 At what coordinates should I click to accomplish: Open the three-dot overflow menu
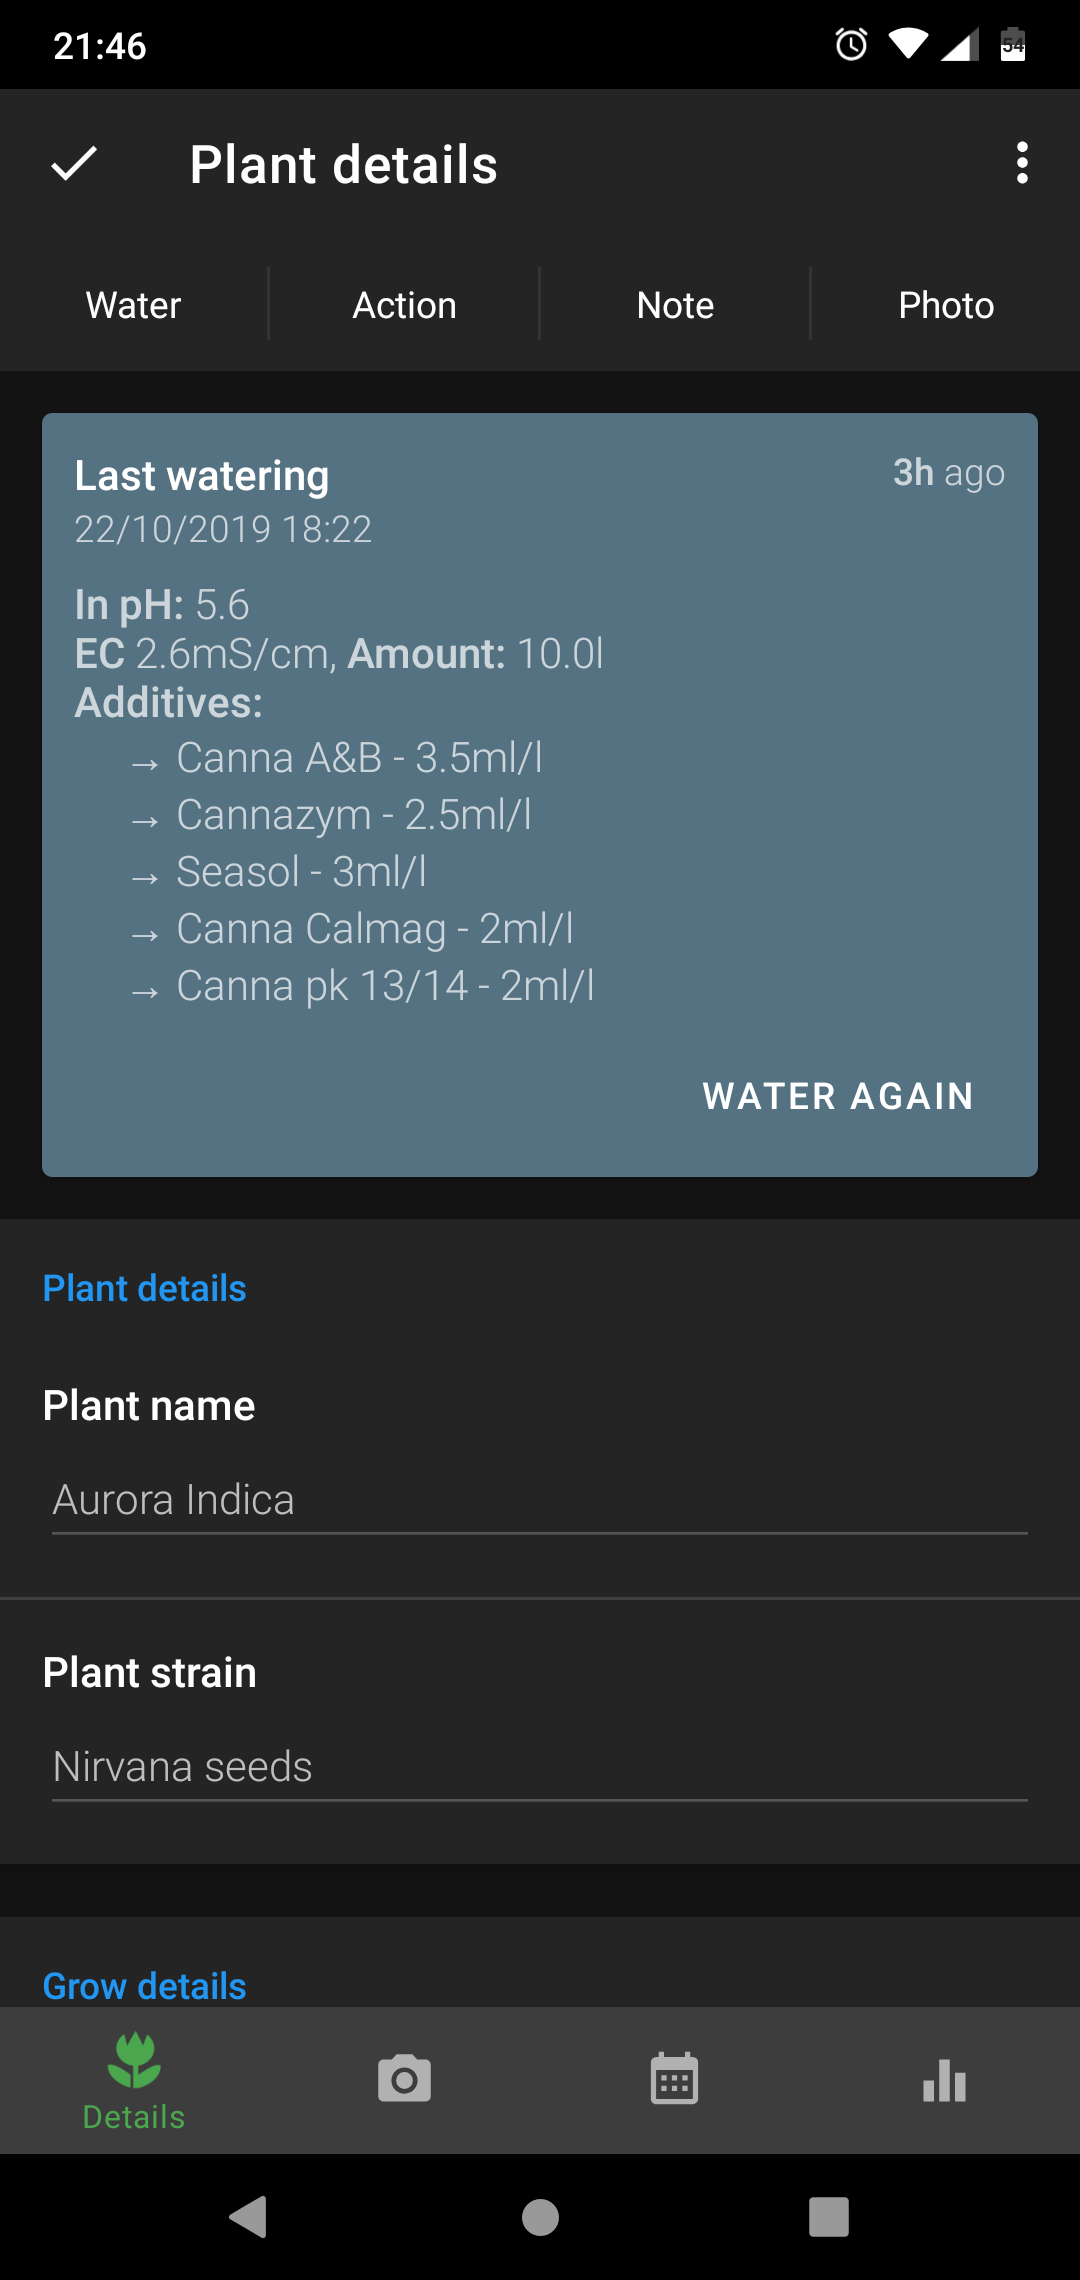(1021, 163)
